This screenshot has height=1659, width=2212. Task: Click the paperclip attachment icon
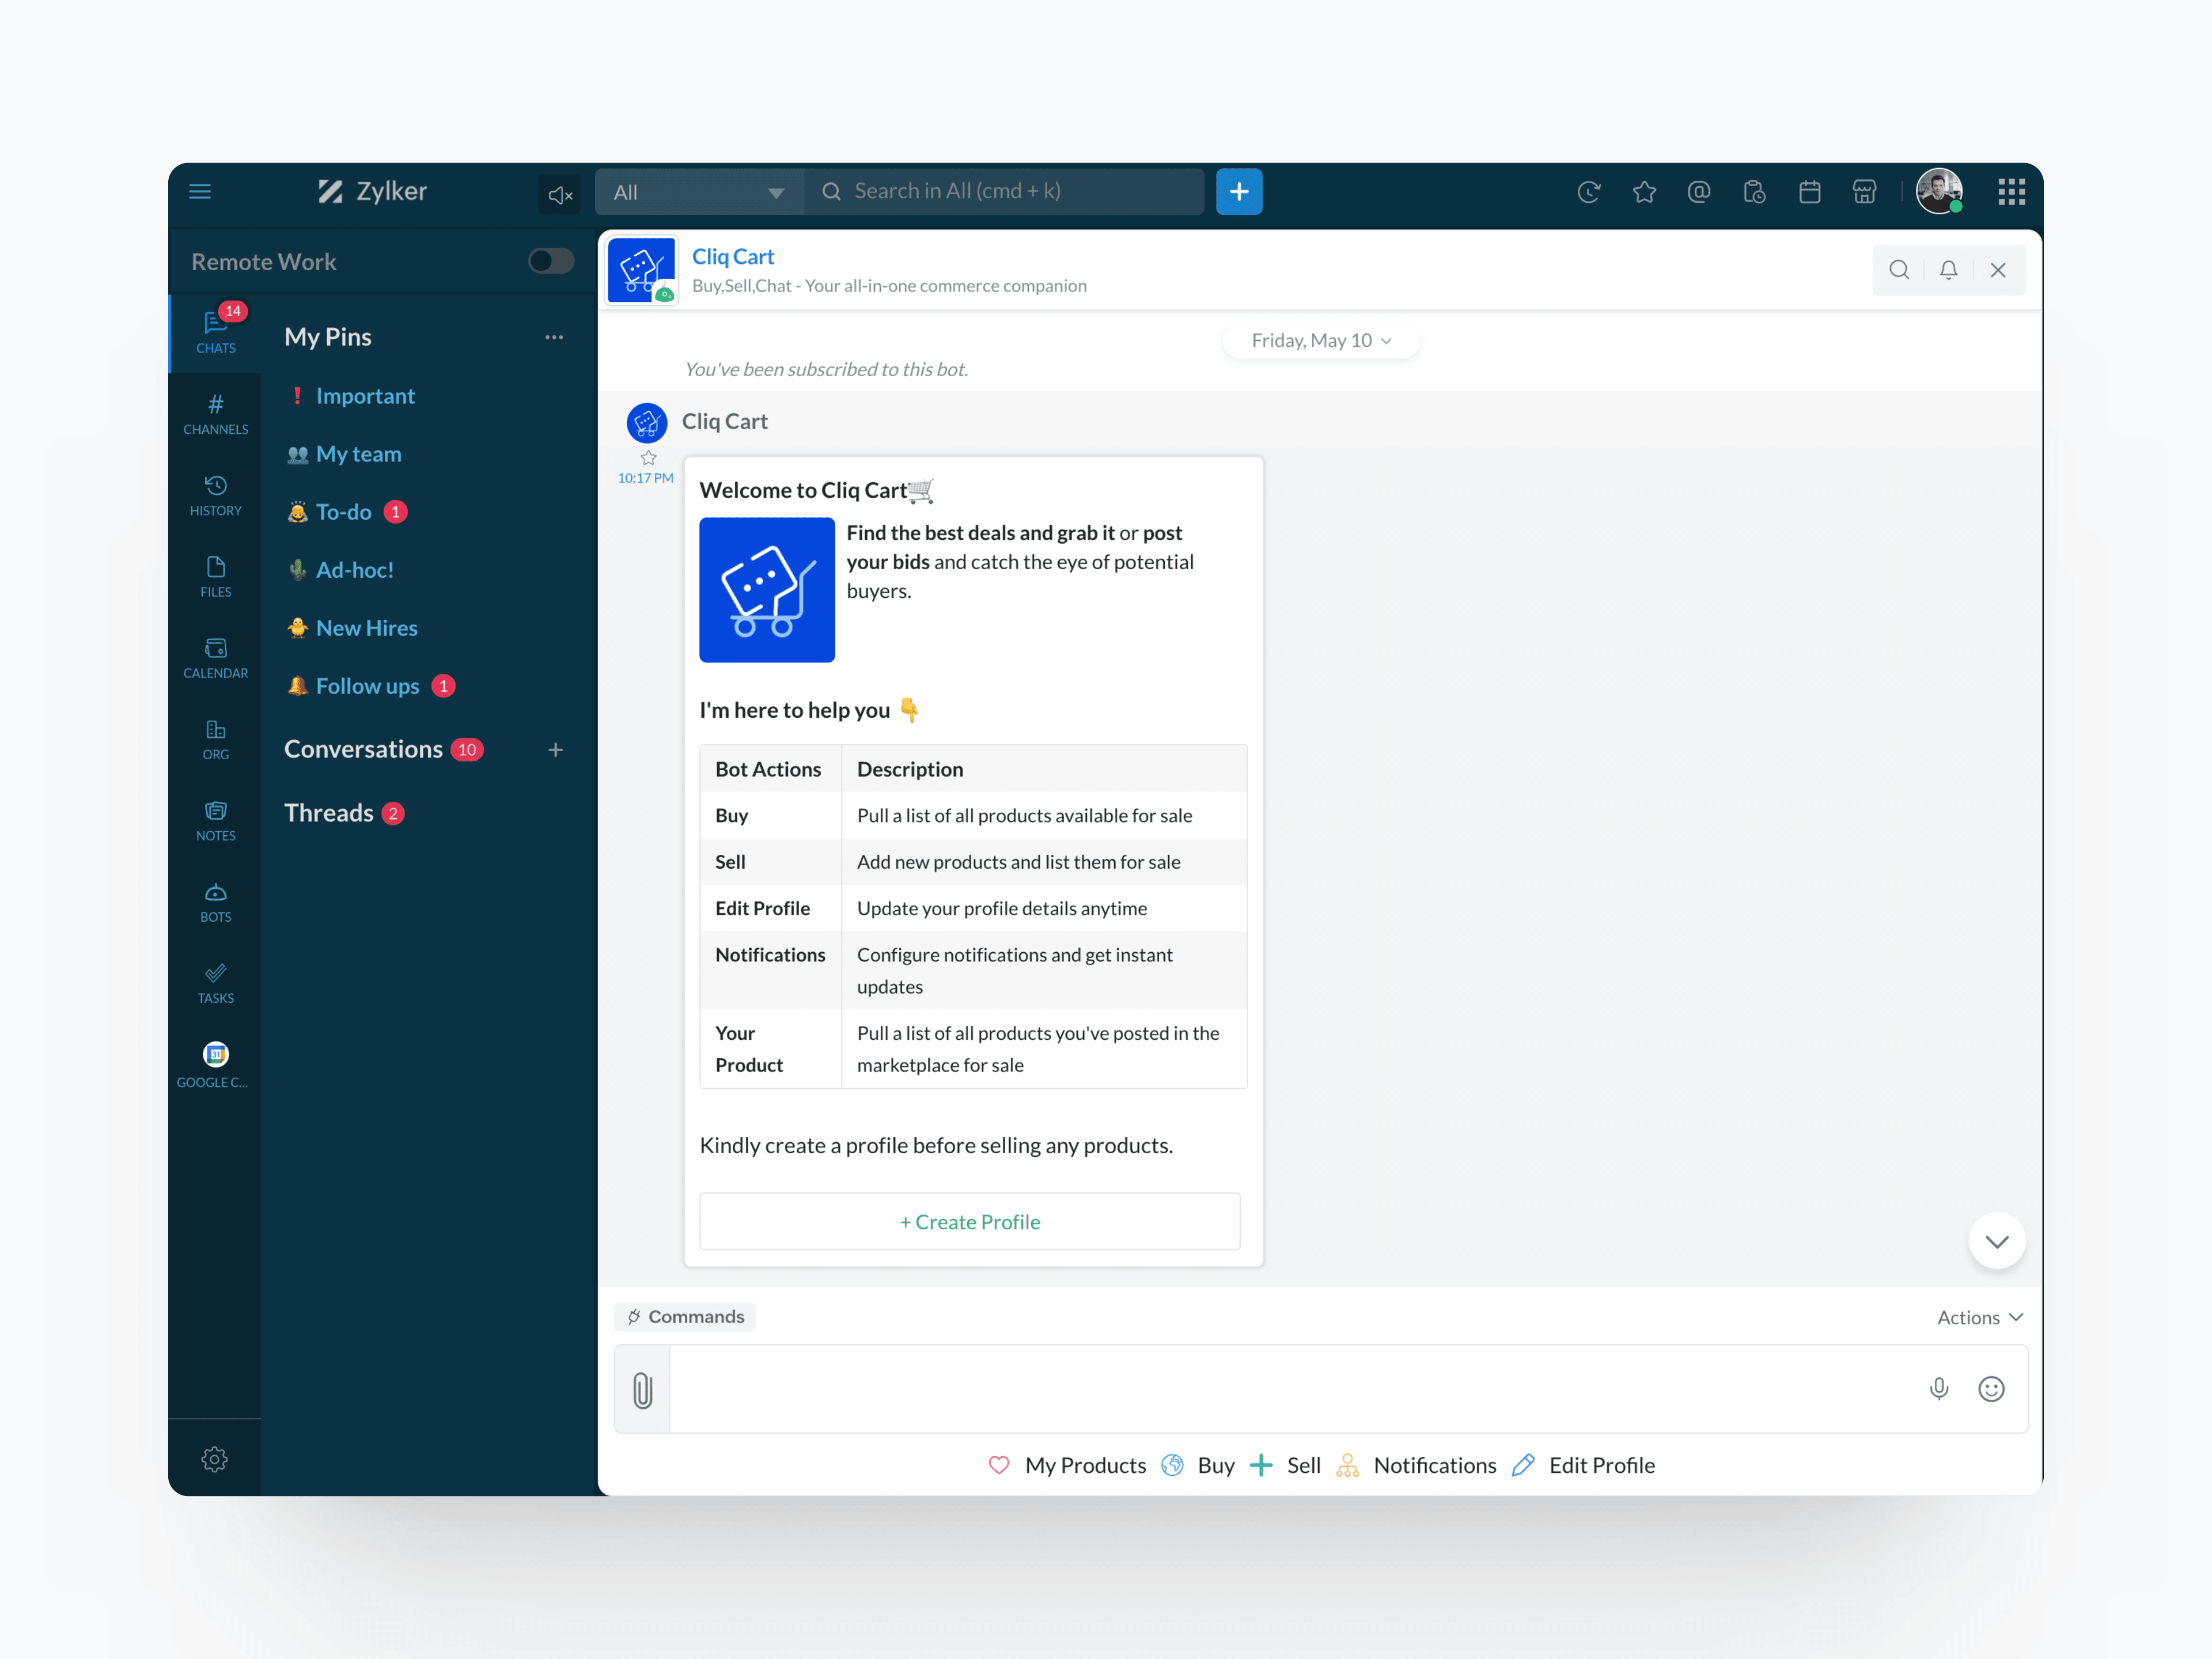[642, 1389]
